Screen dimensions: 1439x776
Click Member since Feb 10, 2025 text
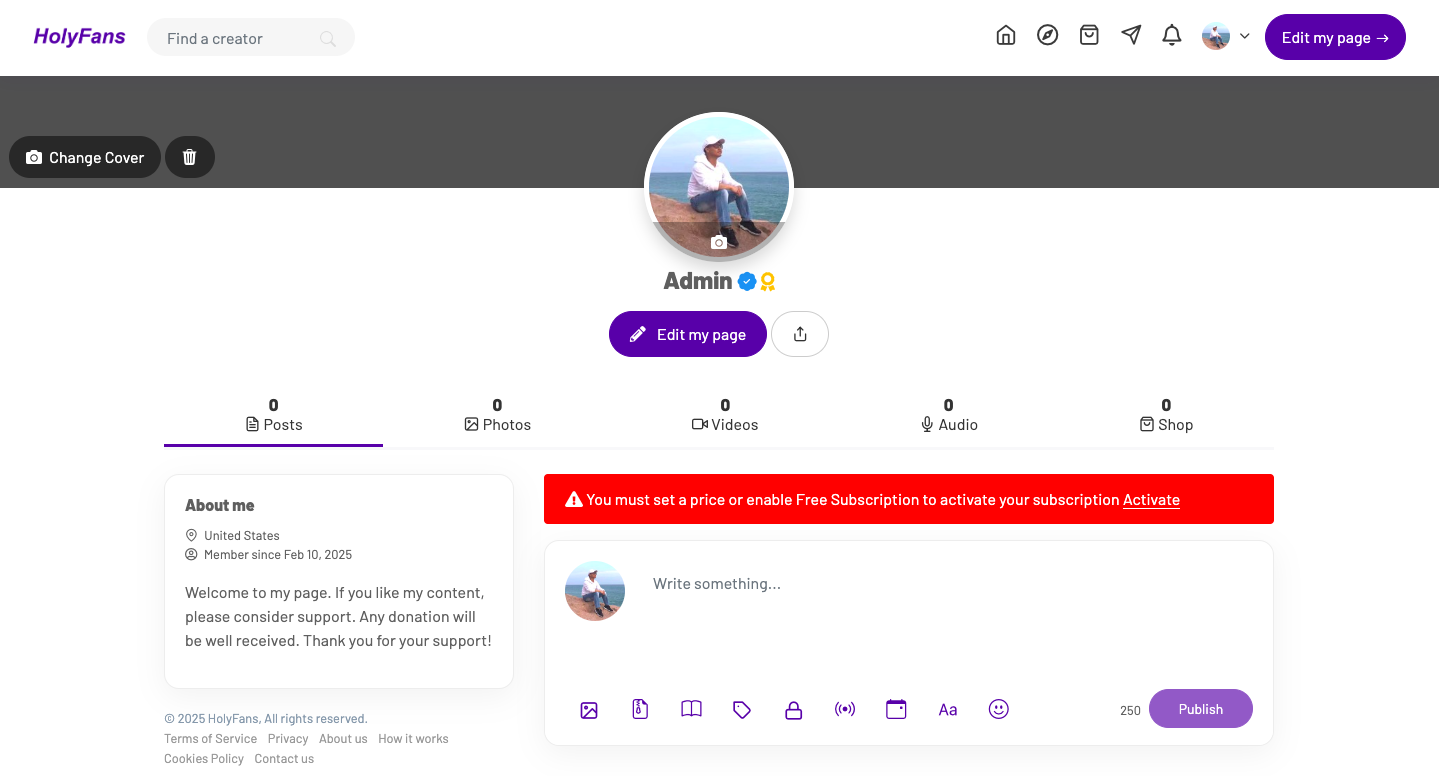coord(278,555)
